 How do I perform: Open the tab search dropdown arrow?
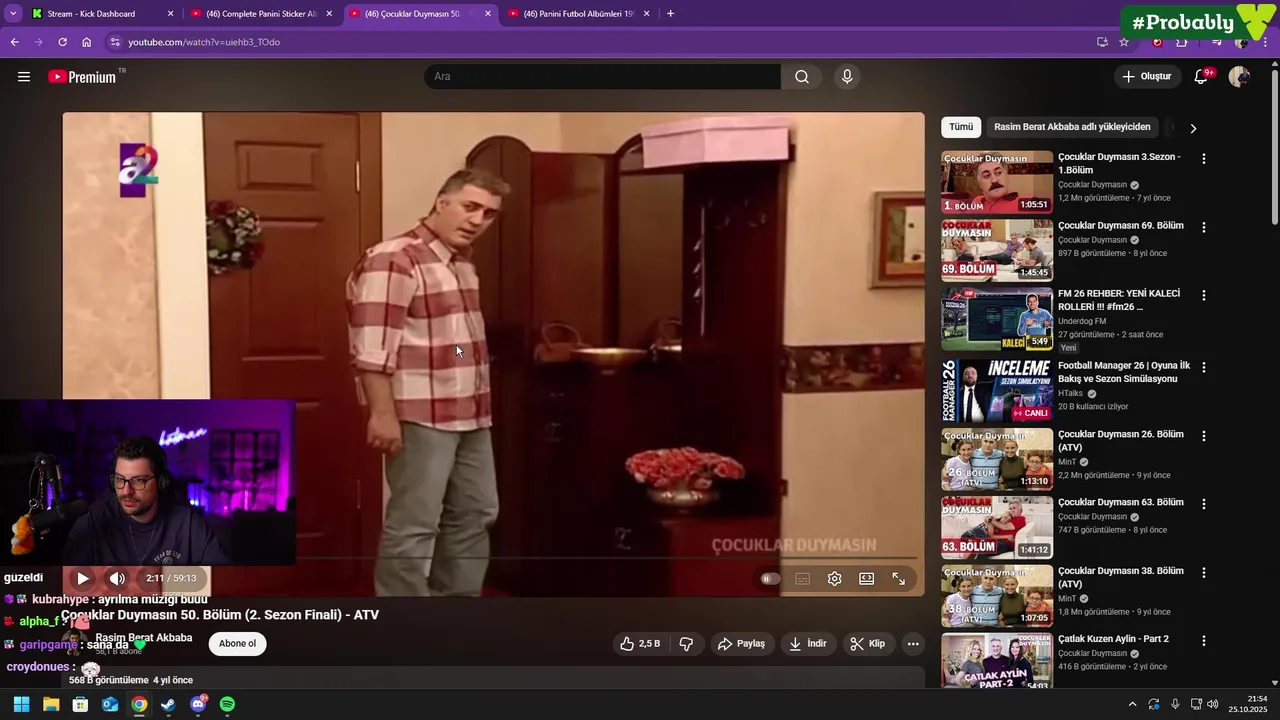point(13,14)
